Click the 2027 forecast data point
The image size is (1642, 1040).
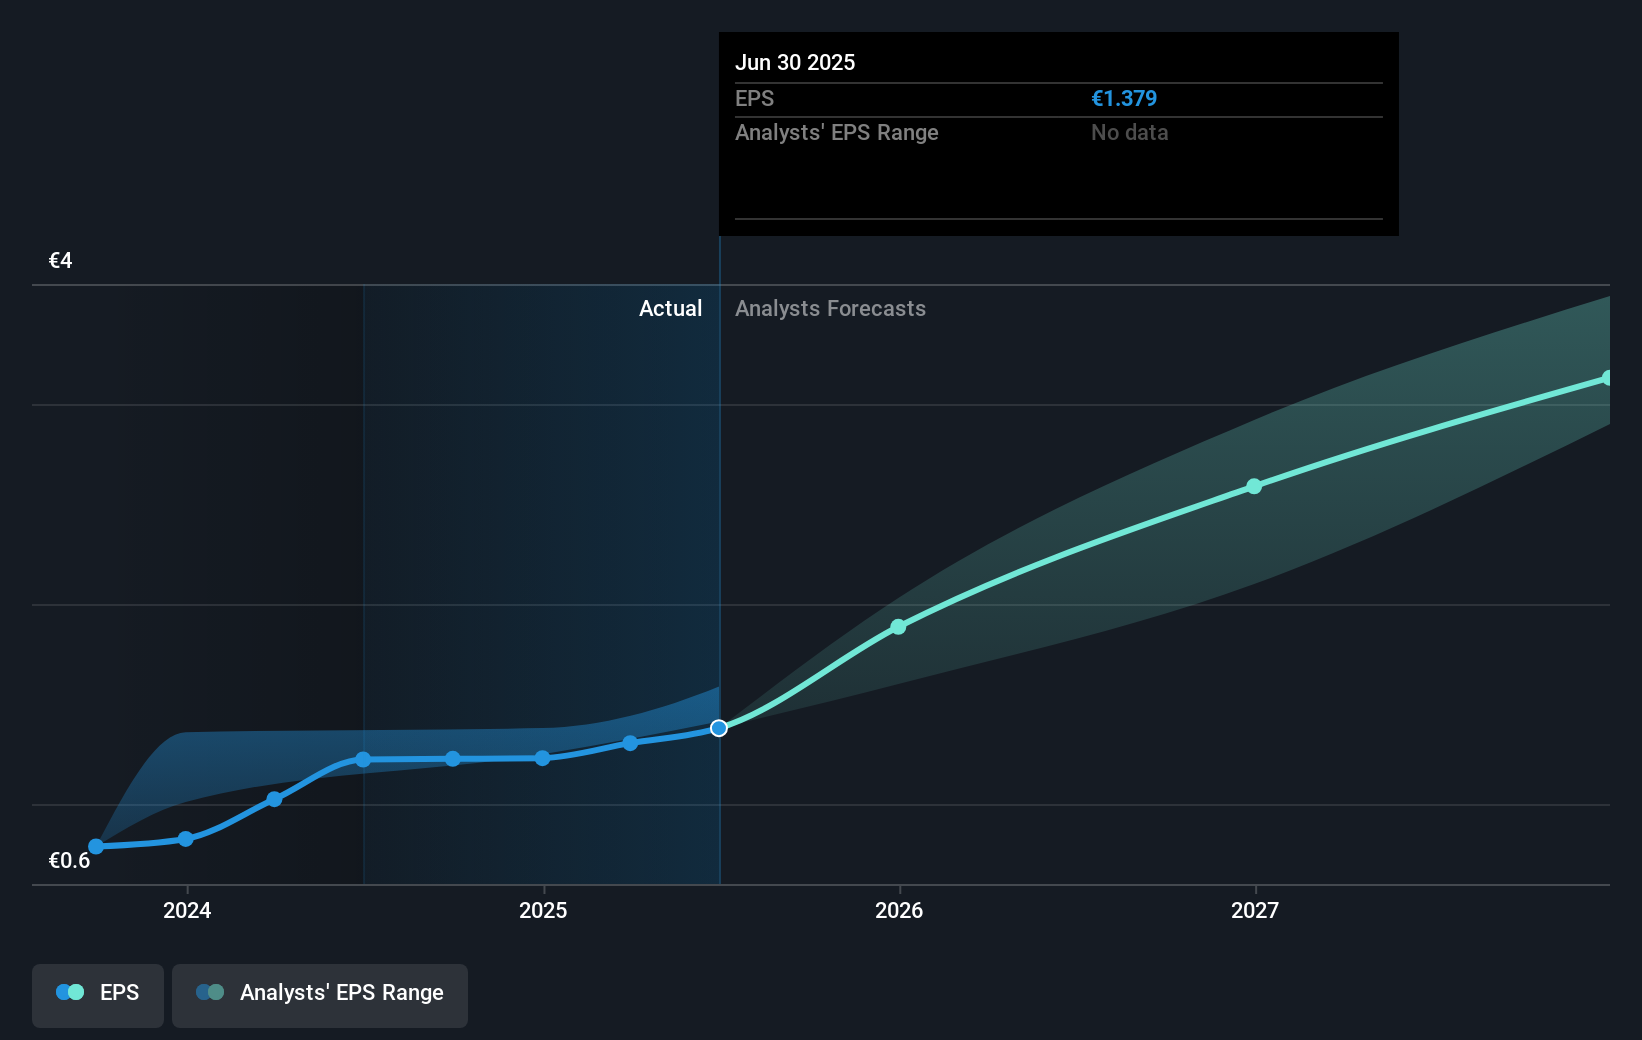click(x=1254, y=487)
